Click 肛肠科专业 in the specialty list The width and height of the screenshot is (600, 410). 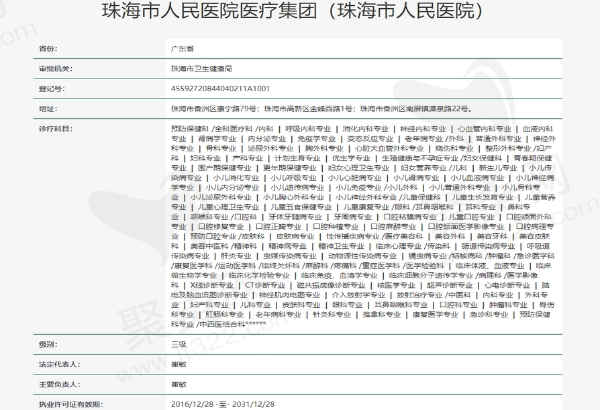pyautogui.click(x=225, y=314)
